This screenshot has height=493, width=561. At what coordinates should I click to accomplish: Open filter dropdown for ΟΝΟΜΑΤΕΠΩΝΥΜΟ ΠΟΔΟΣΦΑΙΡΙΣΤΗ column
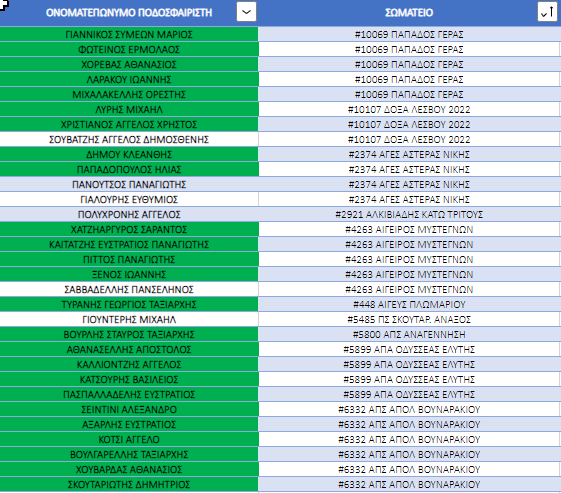[x=247, y=12]
